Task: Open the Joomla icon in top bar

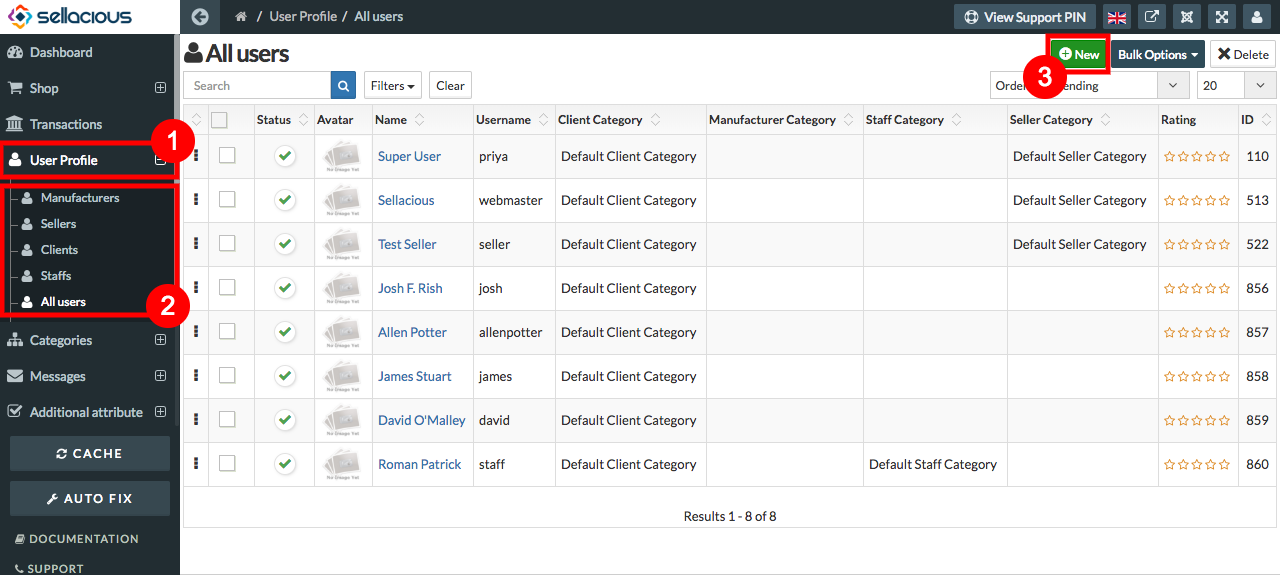Action: tap(1187, 17)
